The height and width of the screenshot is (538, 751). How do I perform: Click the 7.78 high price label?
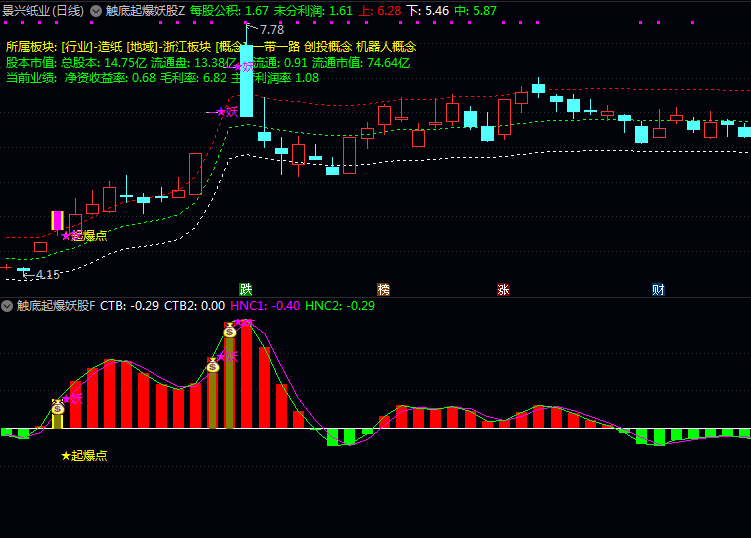[x=272, y=29]
